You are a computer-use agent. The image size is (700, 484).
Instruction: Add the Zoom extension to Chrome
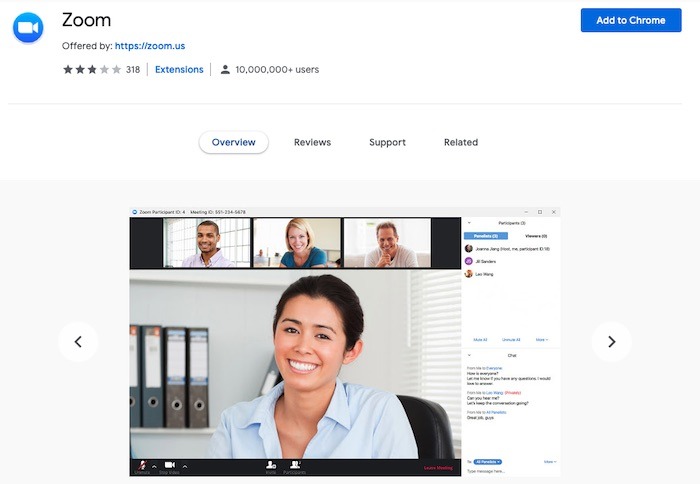pyautogui.click(x=631, y=20)
